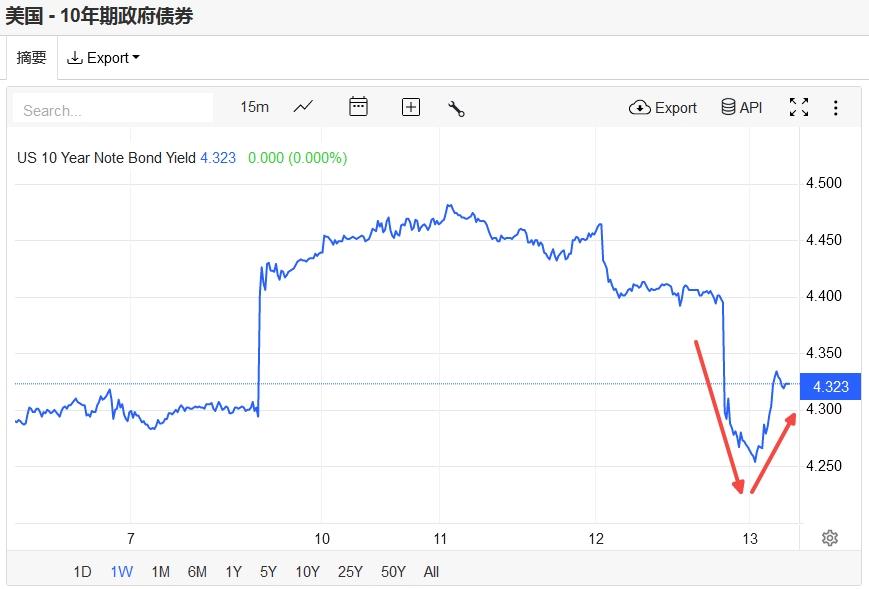Toggle fullscreen chart view

pyautogui.click(x=798, y=107)
